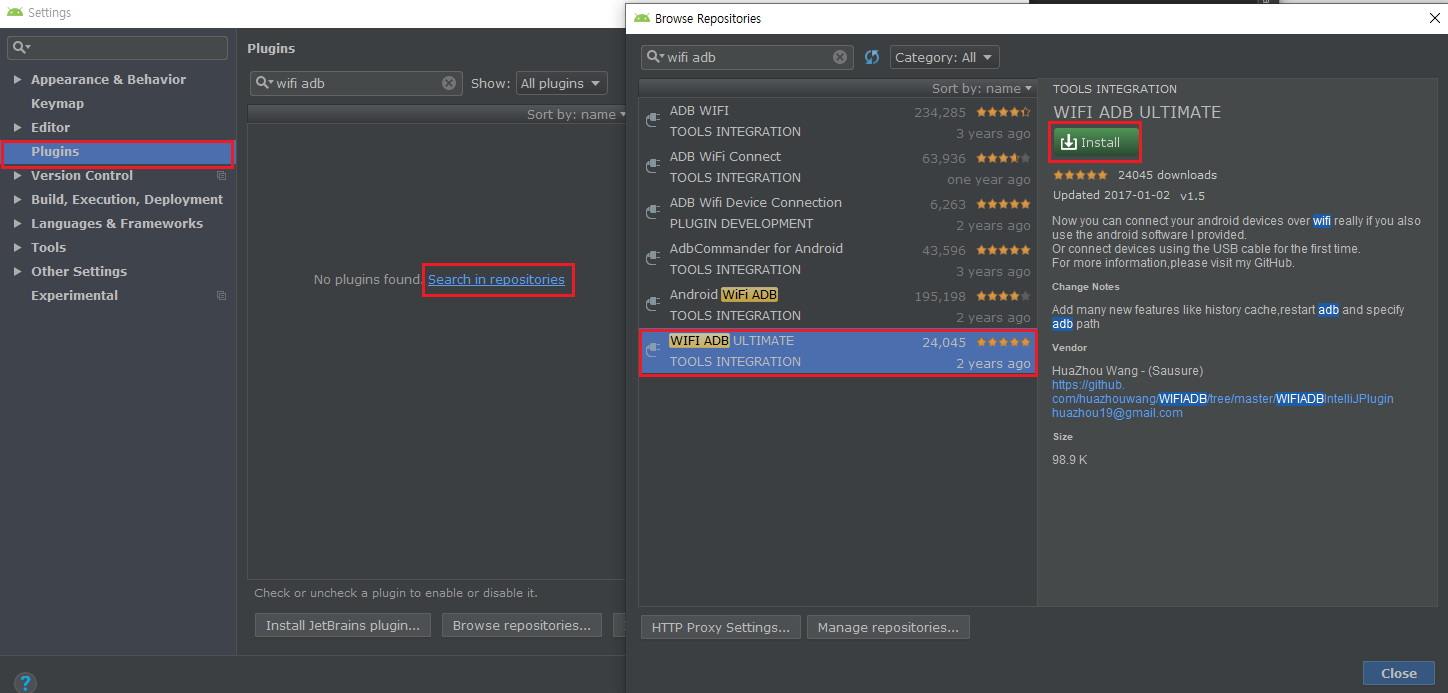Screen dimensions: 1448x693
Task: Click the rating stars of WIFI ADB ULTIMATE details
Action: coord(1081,175)
